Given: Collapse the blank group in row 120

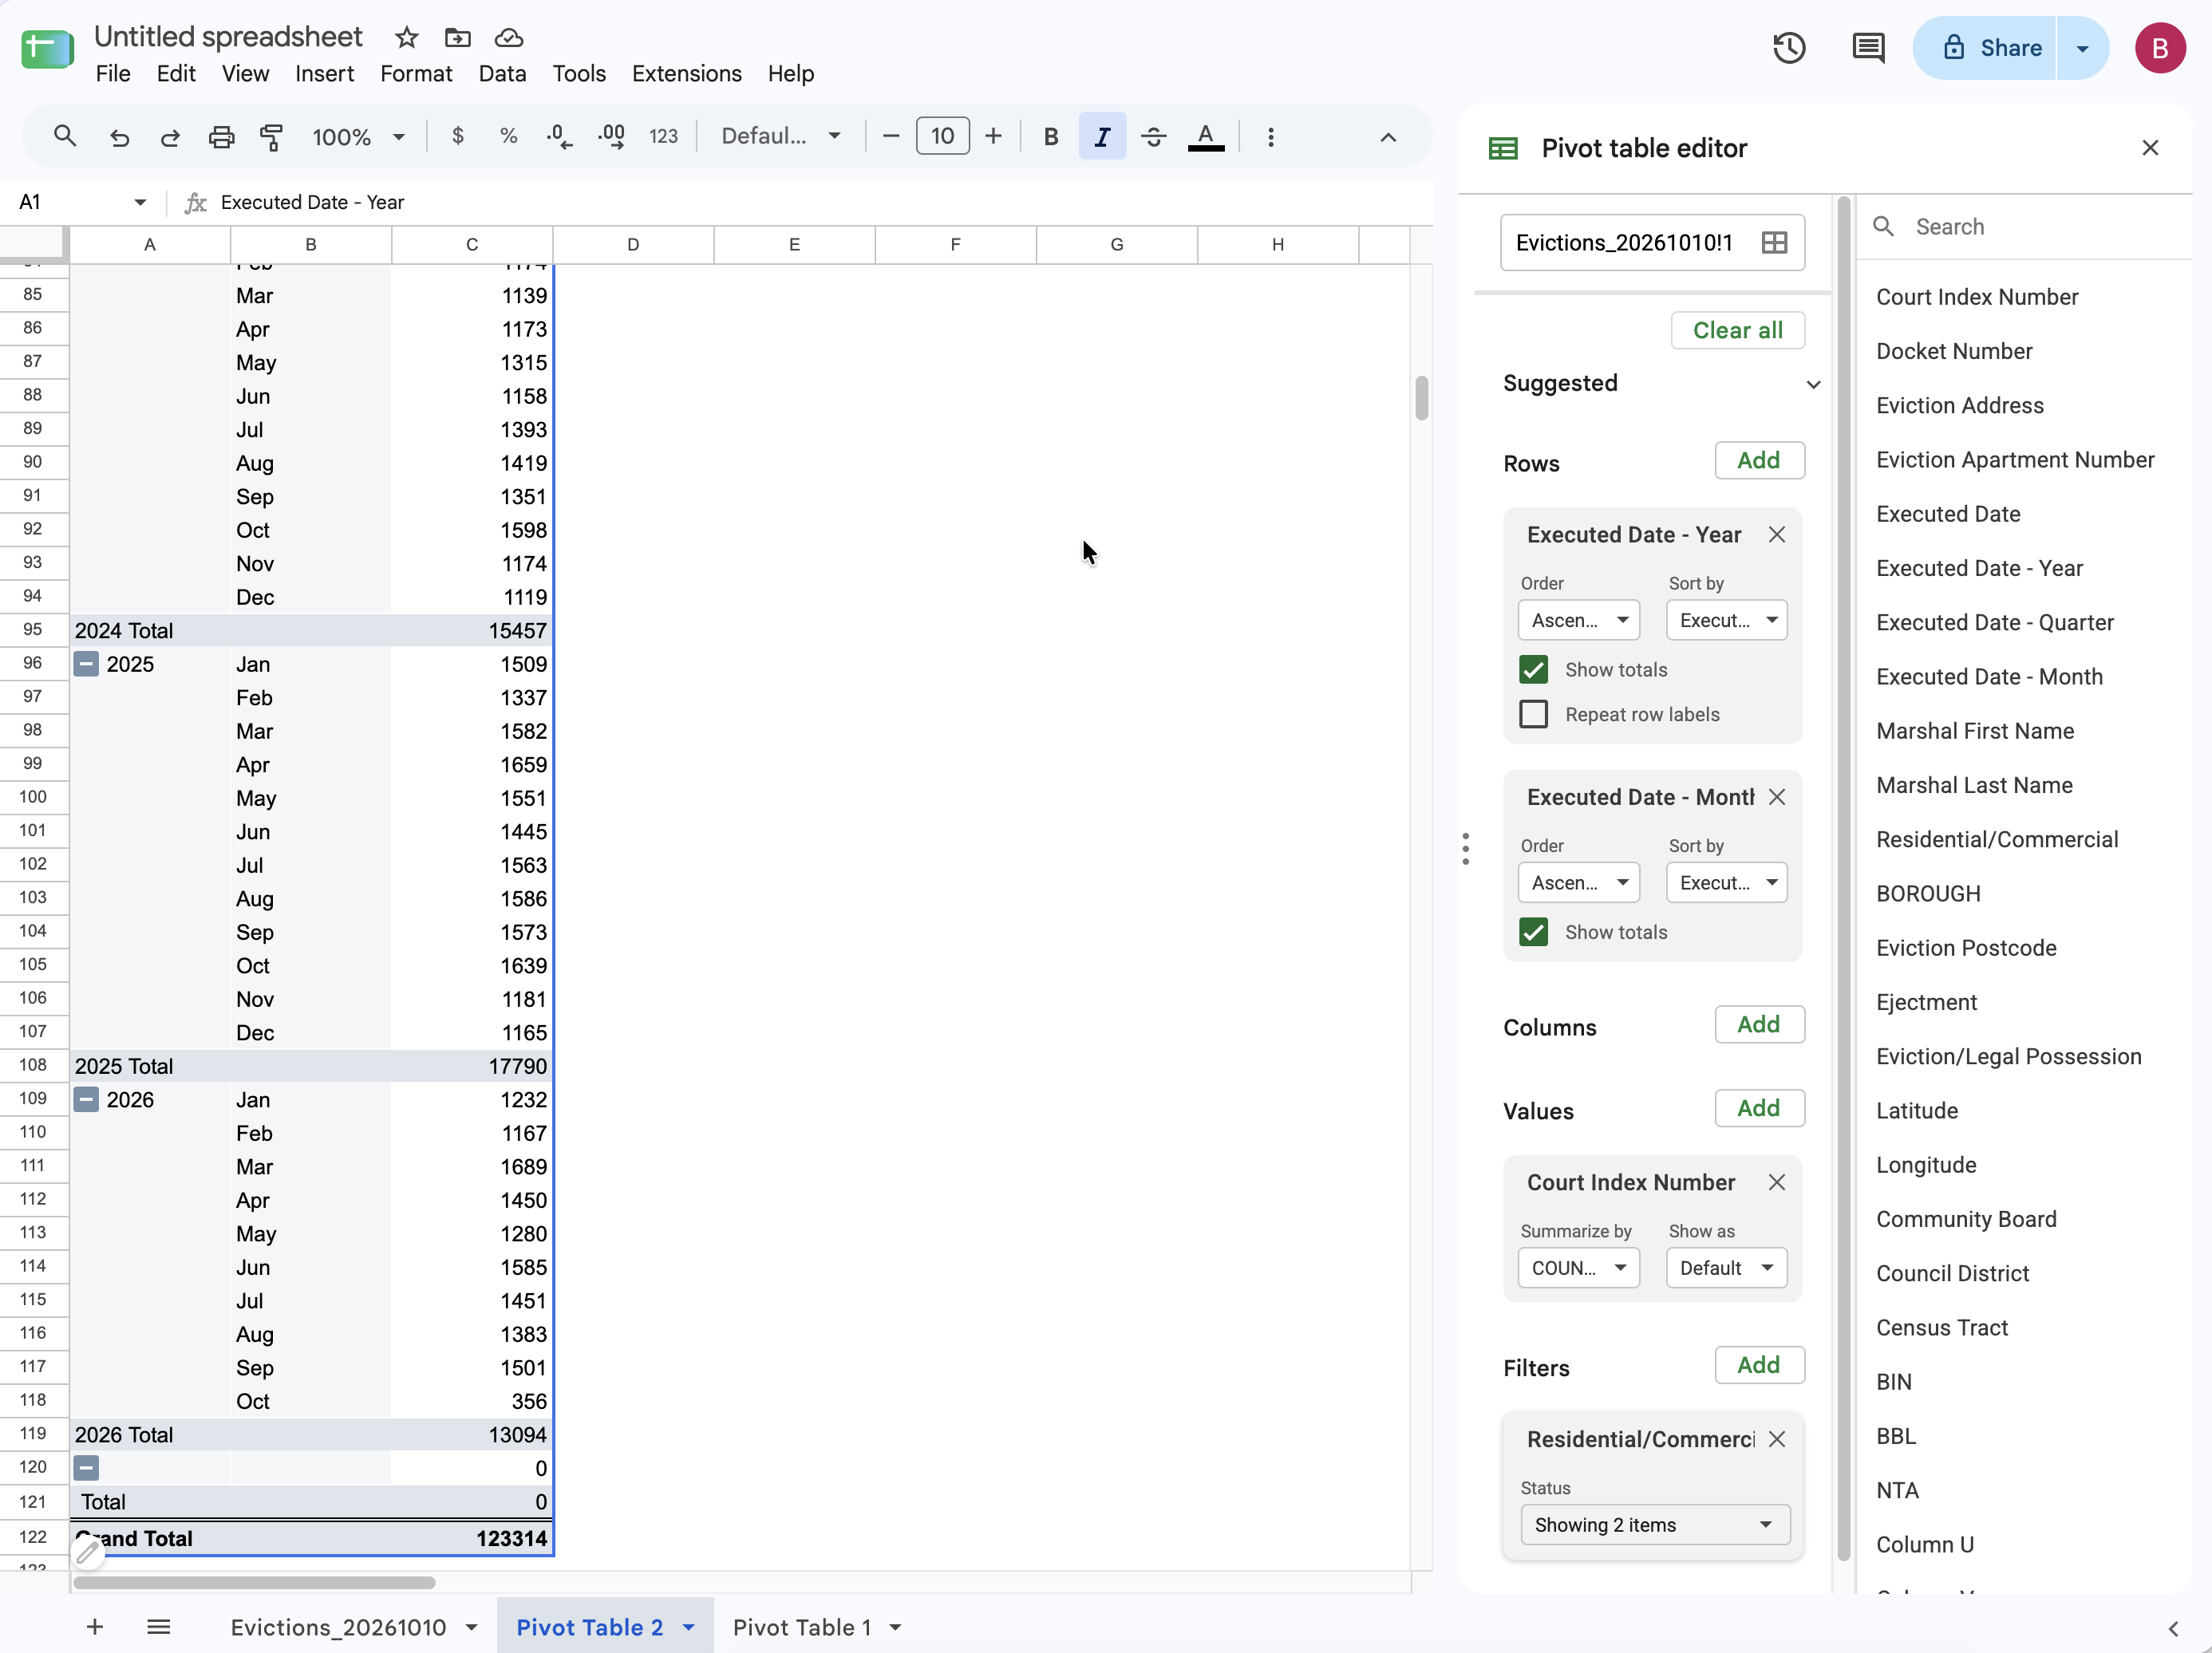Looking at the screenshot, I should pos(87,1468).
